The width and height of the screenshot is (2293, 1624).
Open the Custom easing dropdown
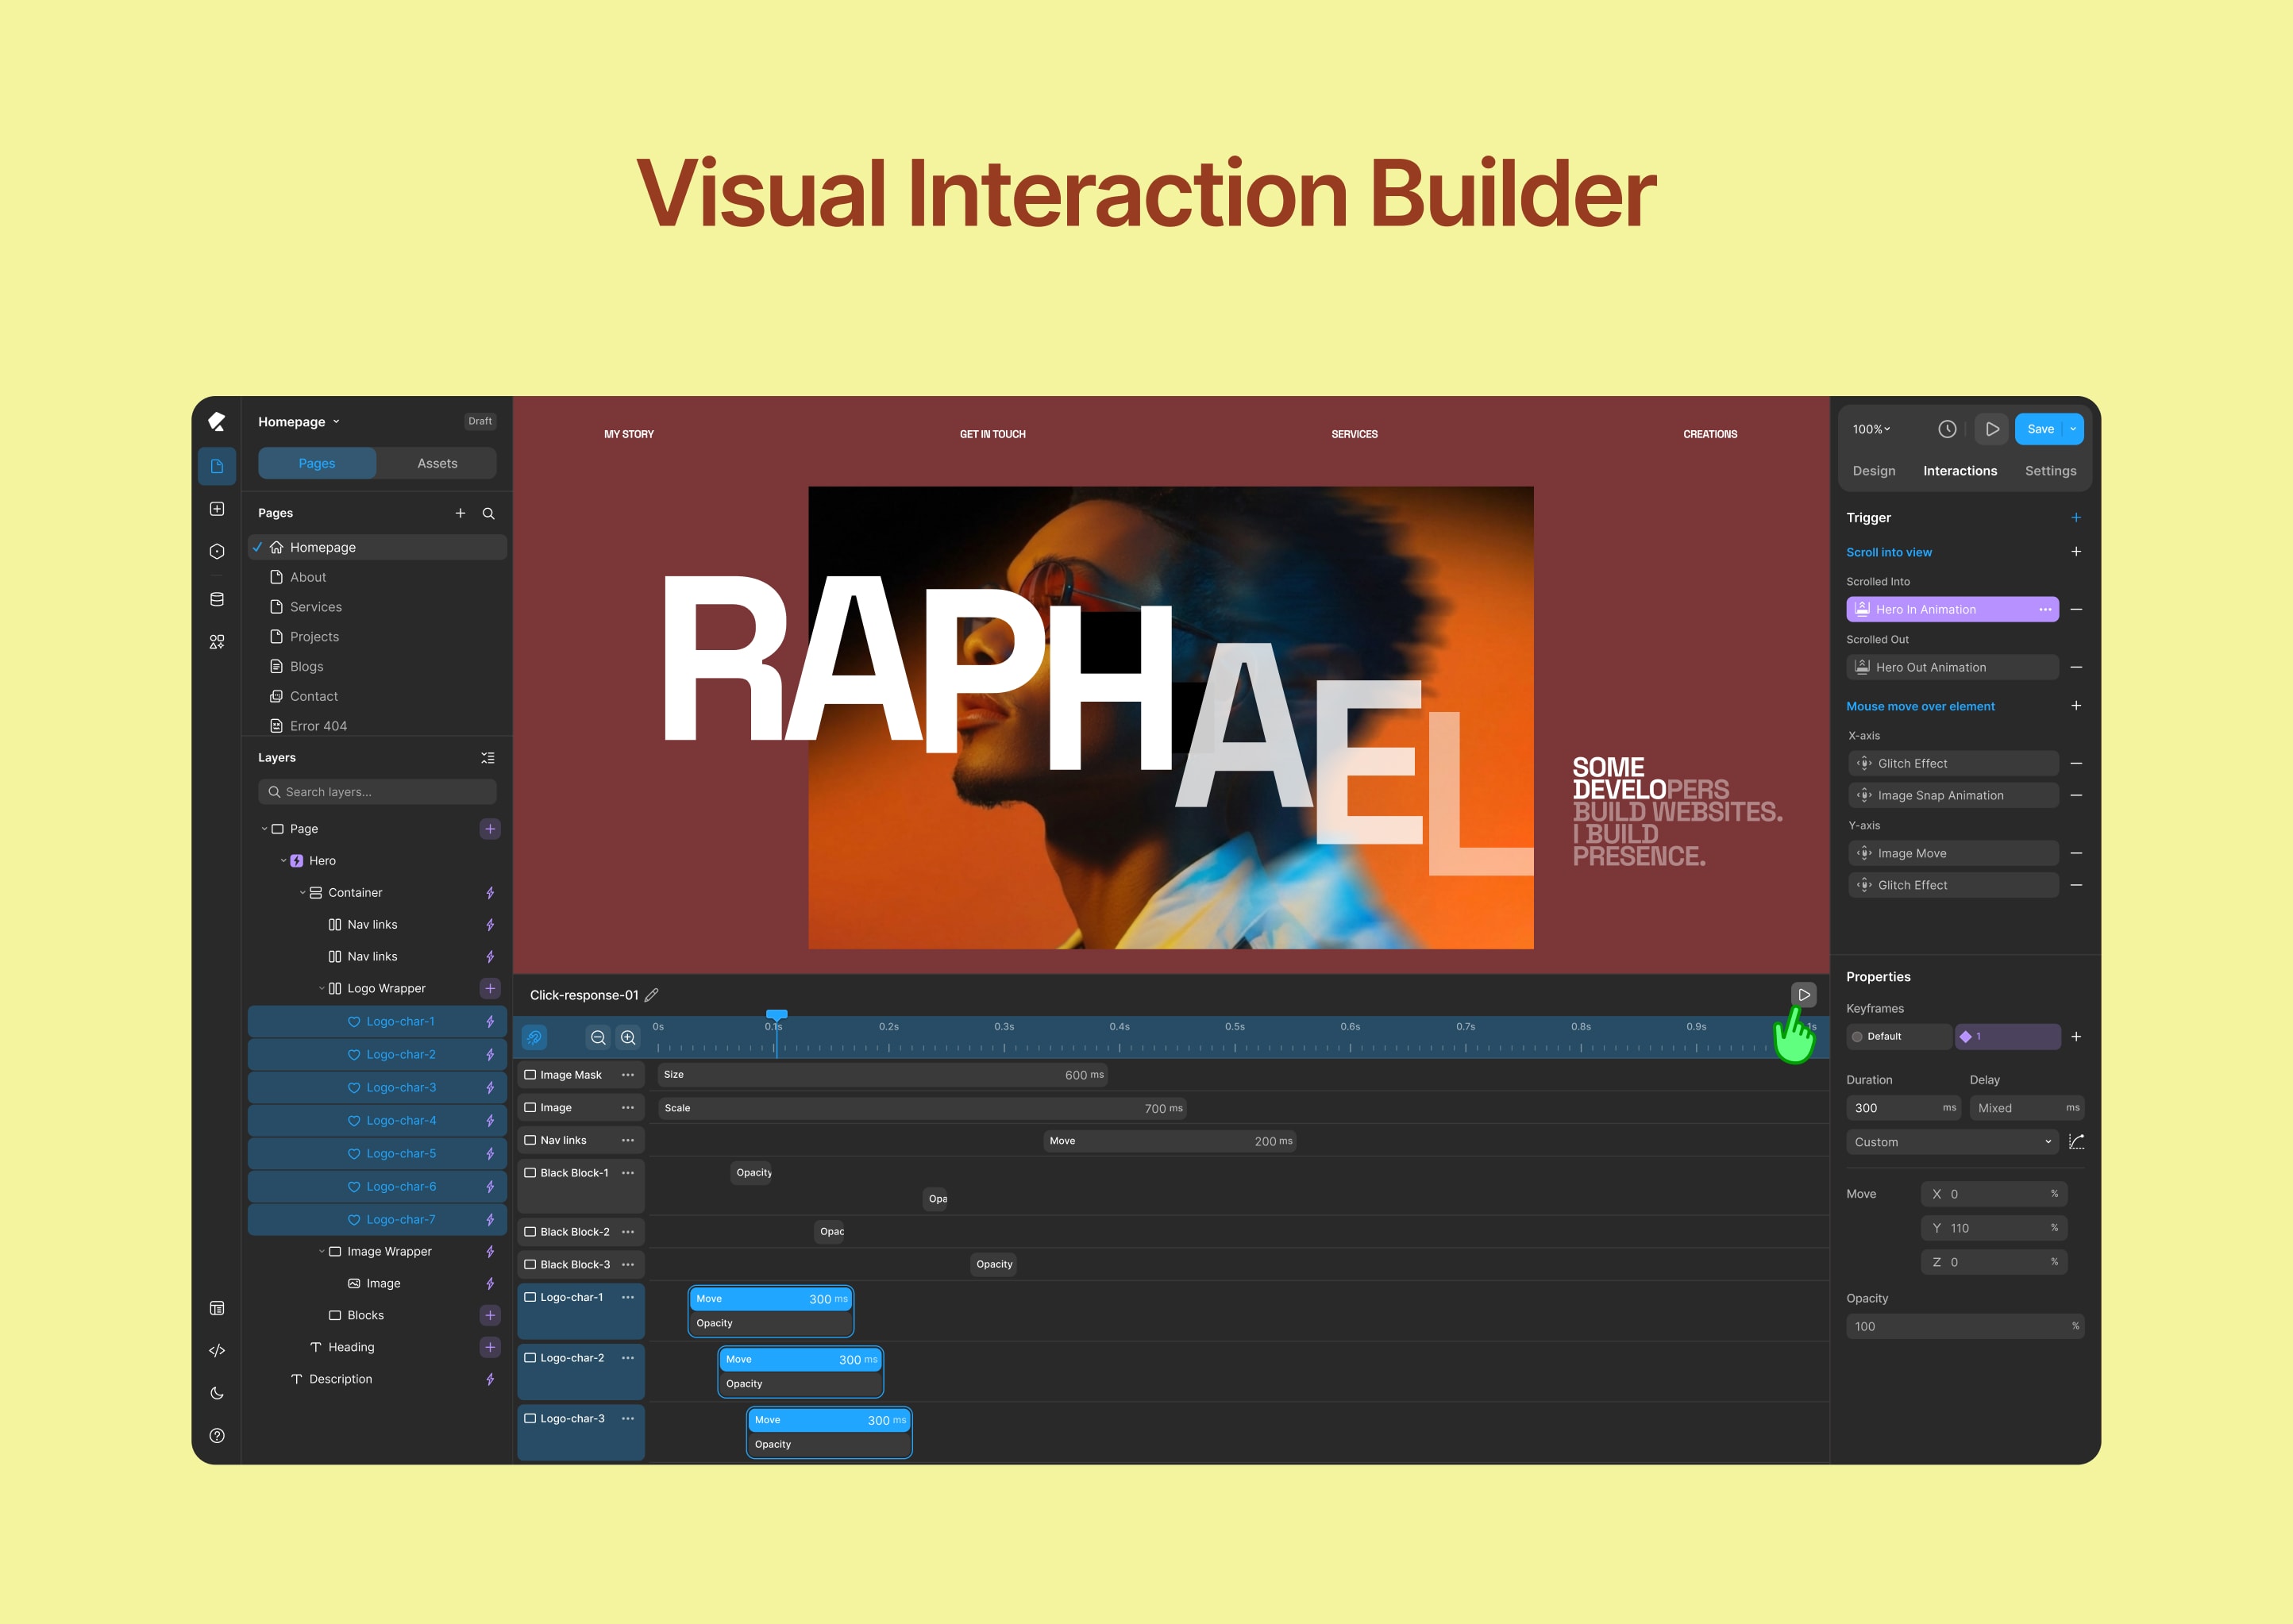[1950, 1141]
